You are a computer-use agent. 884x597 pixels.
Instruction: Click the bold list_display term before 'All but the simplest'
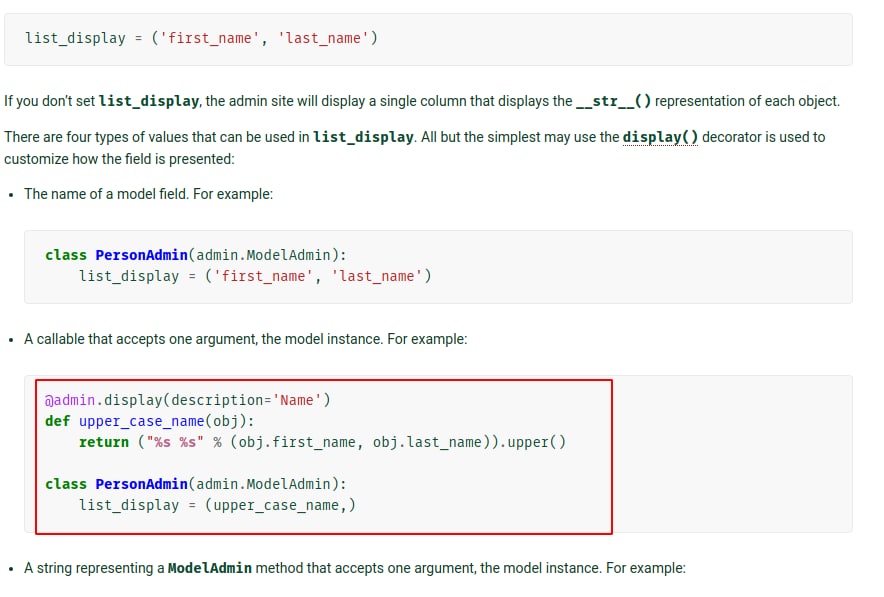[x=363, y=137]
